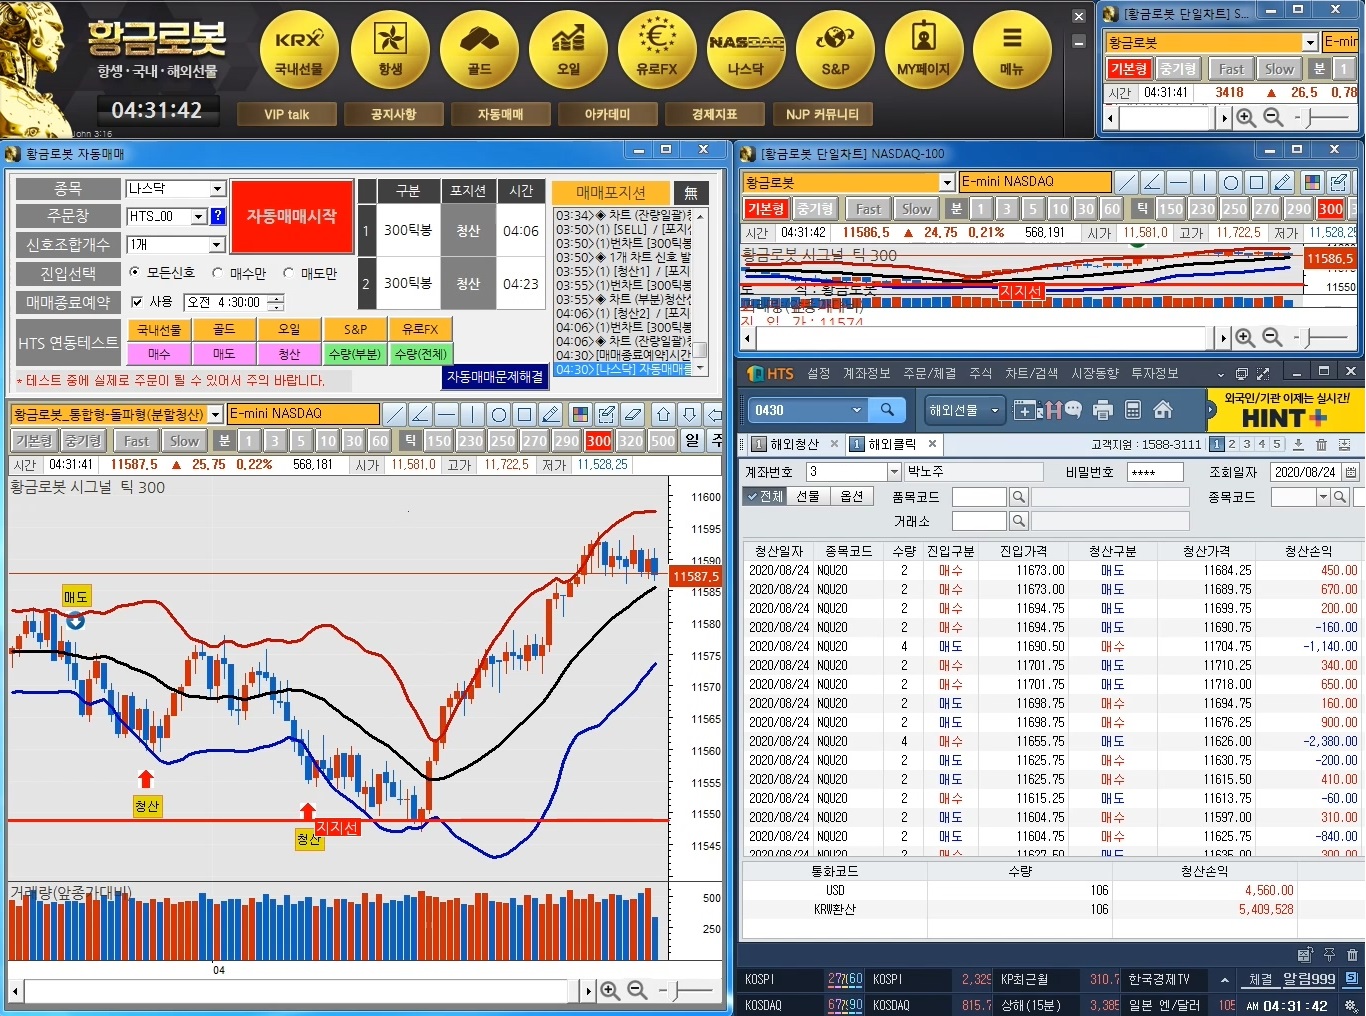Expand the 종목코드 dropdown in the HTS window
This screenshot has width=1366, height=1016.
pyautogui.click(x=1323, y=497)
